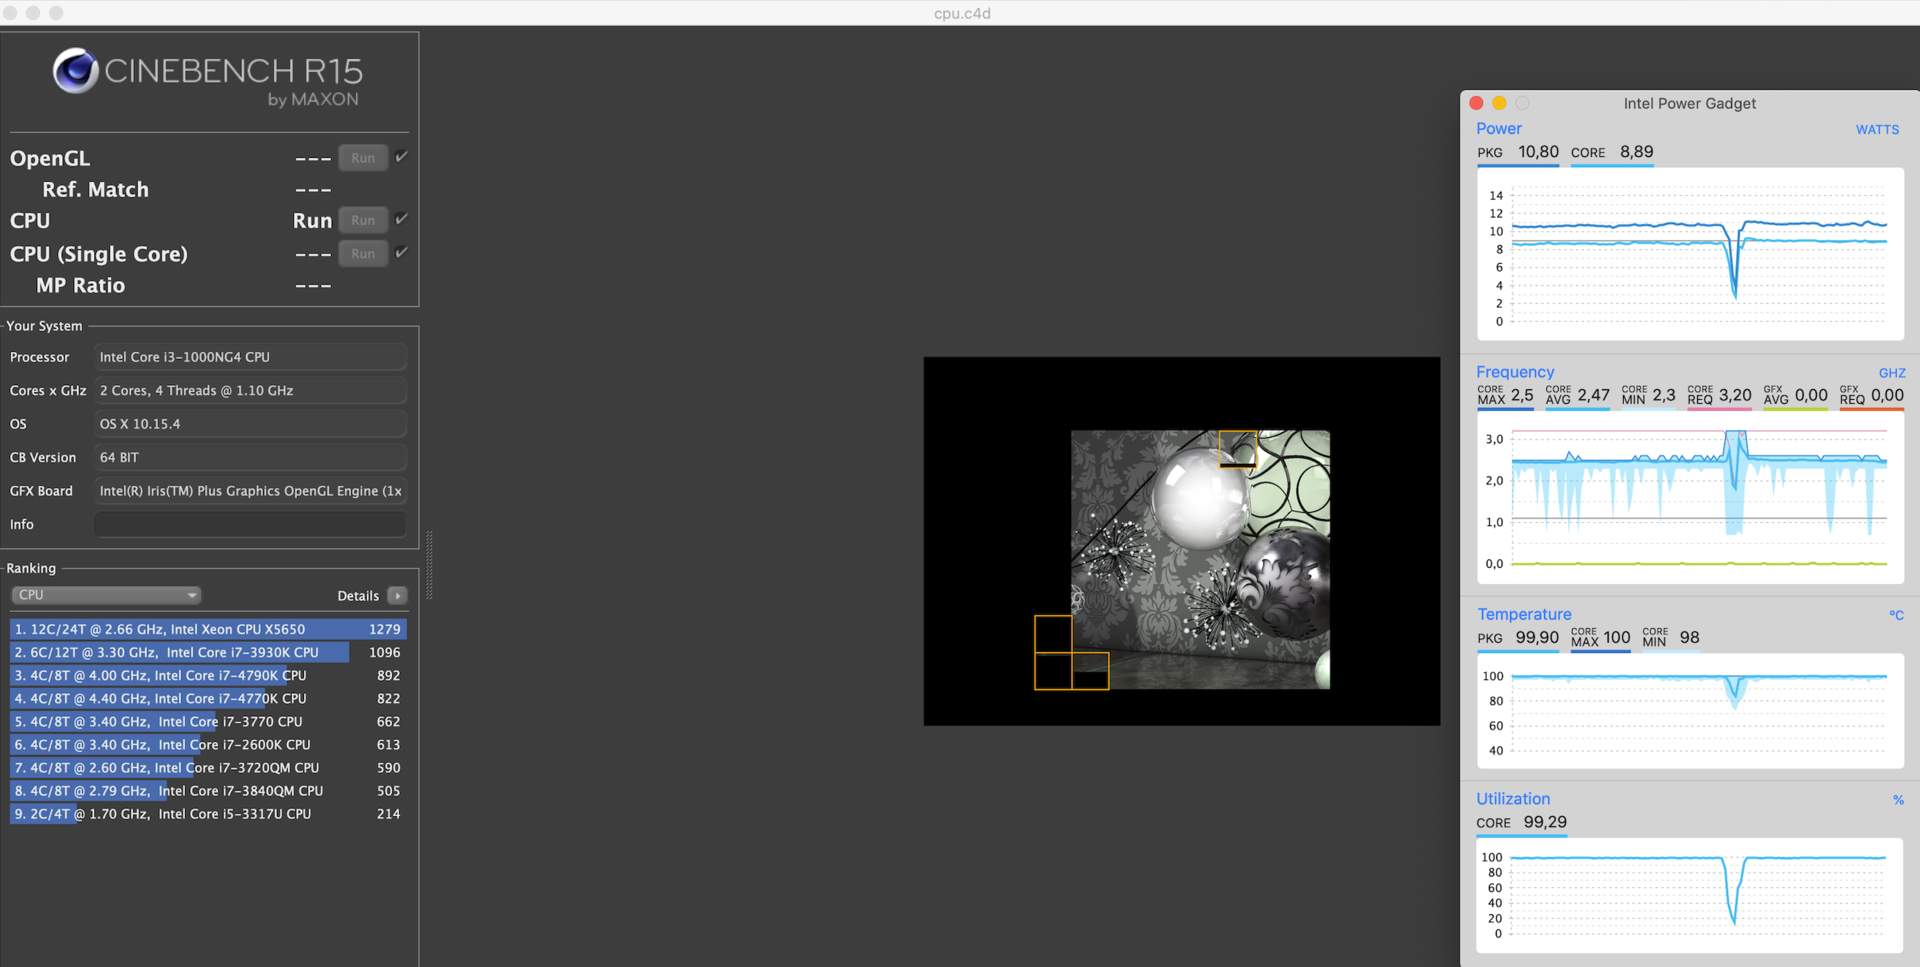Select ranking row Intel Core i7-4770K CPU
Screen dimensions: 1920x967
[208, 698]
